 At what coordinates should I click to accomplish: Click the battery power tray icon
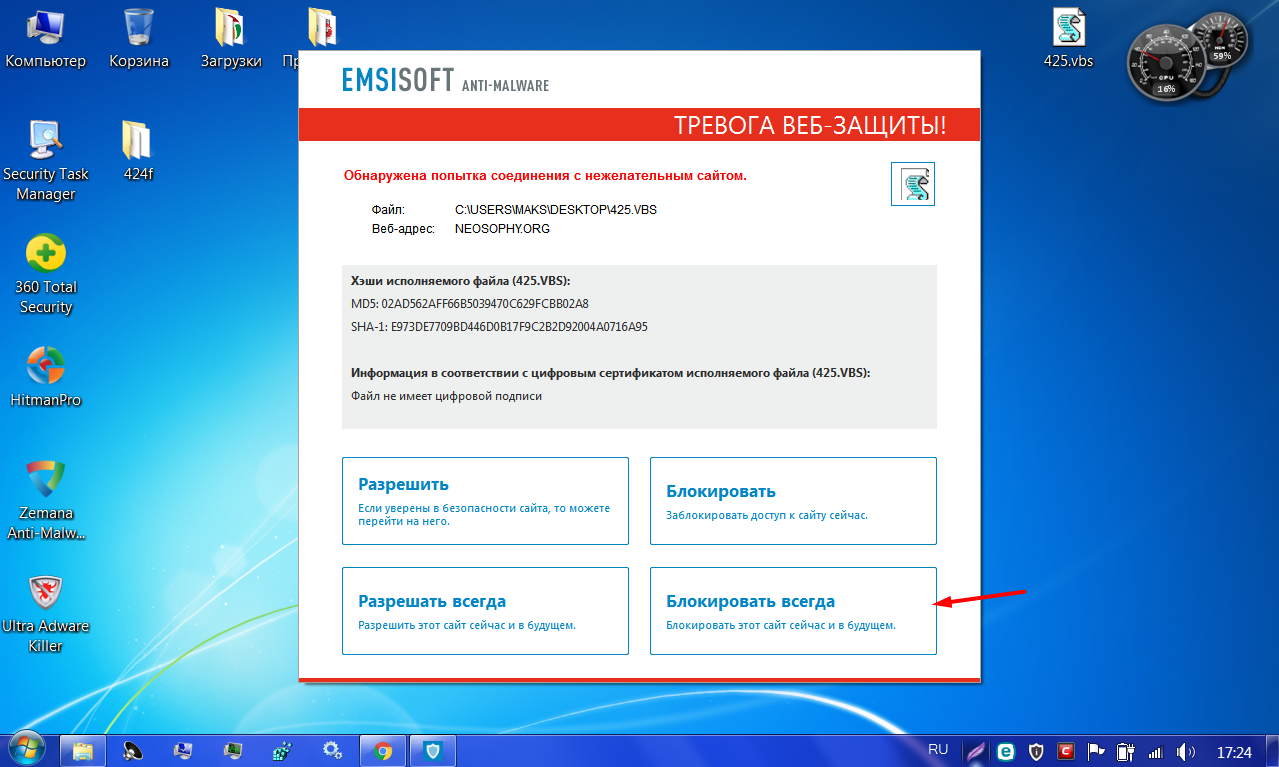point(1125,751)
